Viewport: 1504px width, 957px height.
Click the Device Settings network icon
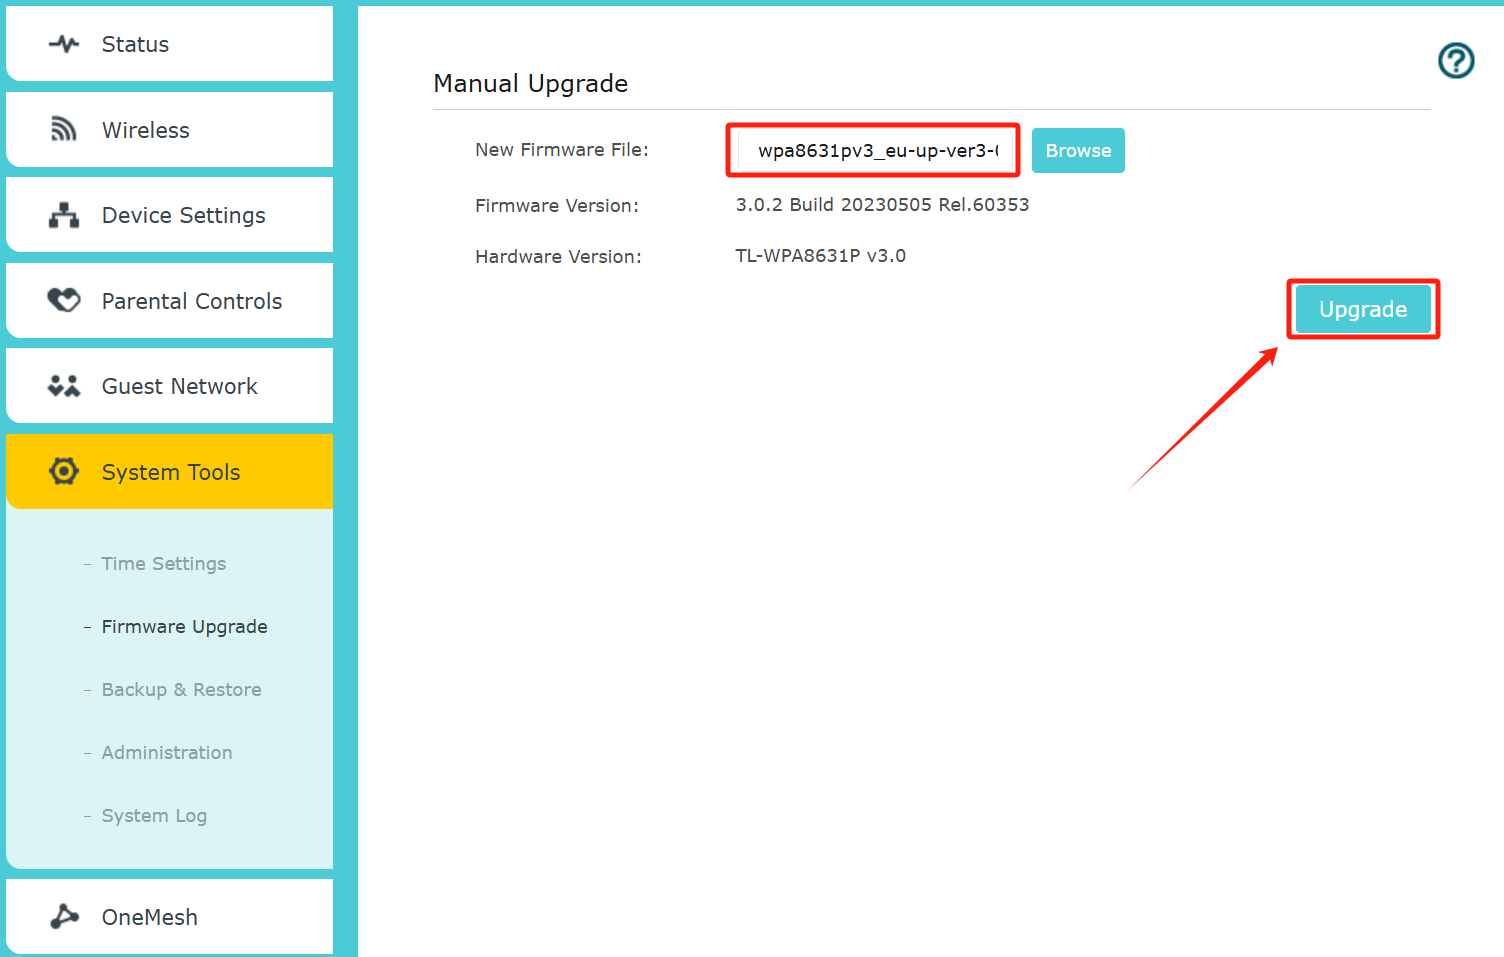click(x=64, y=215)
